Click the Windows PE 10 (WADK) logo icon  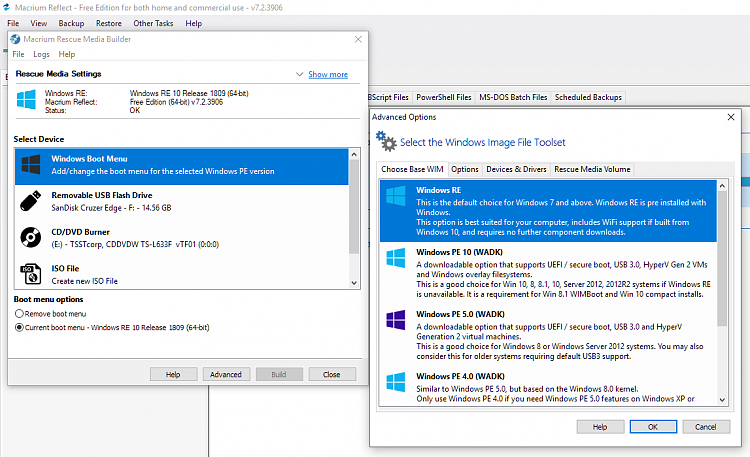tap(396, 258)
